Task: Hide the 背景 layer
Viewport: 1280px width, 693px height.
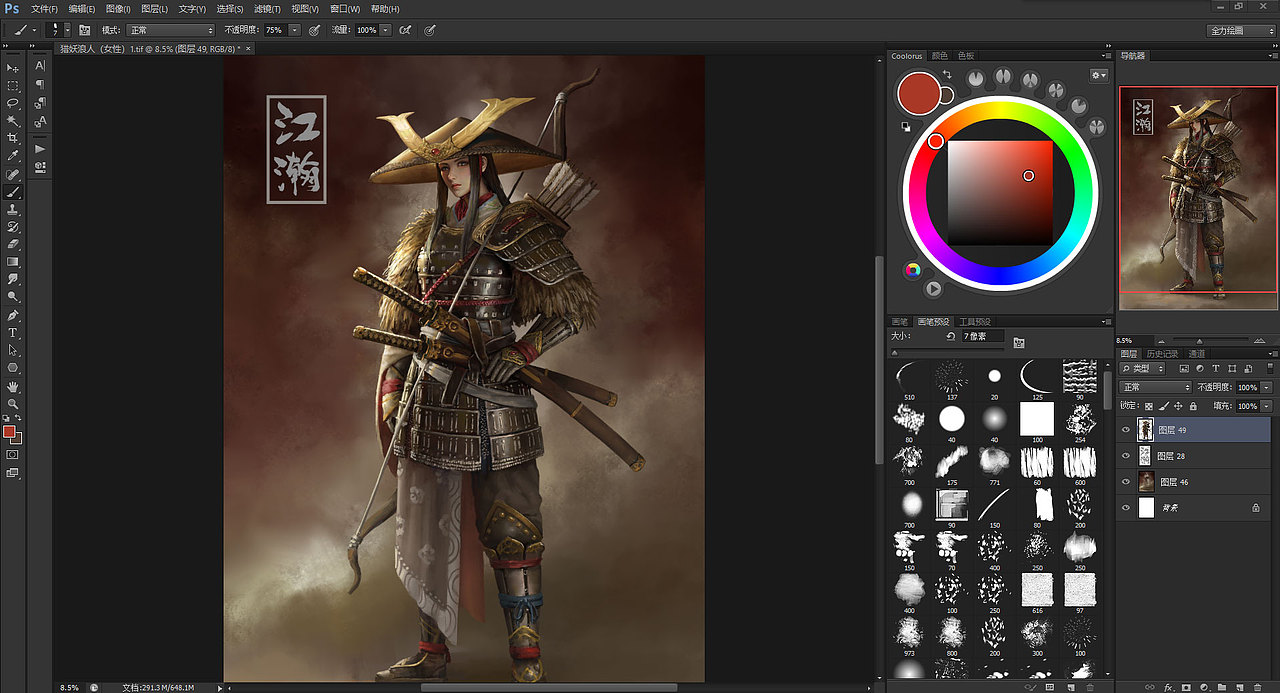Action: (x=1126, y=508)
